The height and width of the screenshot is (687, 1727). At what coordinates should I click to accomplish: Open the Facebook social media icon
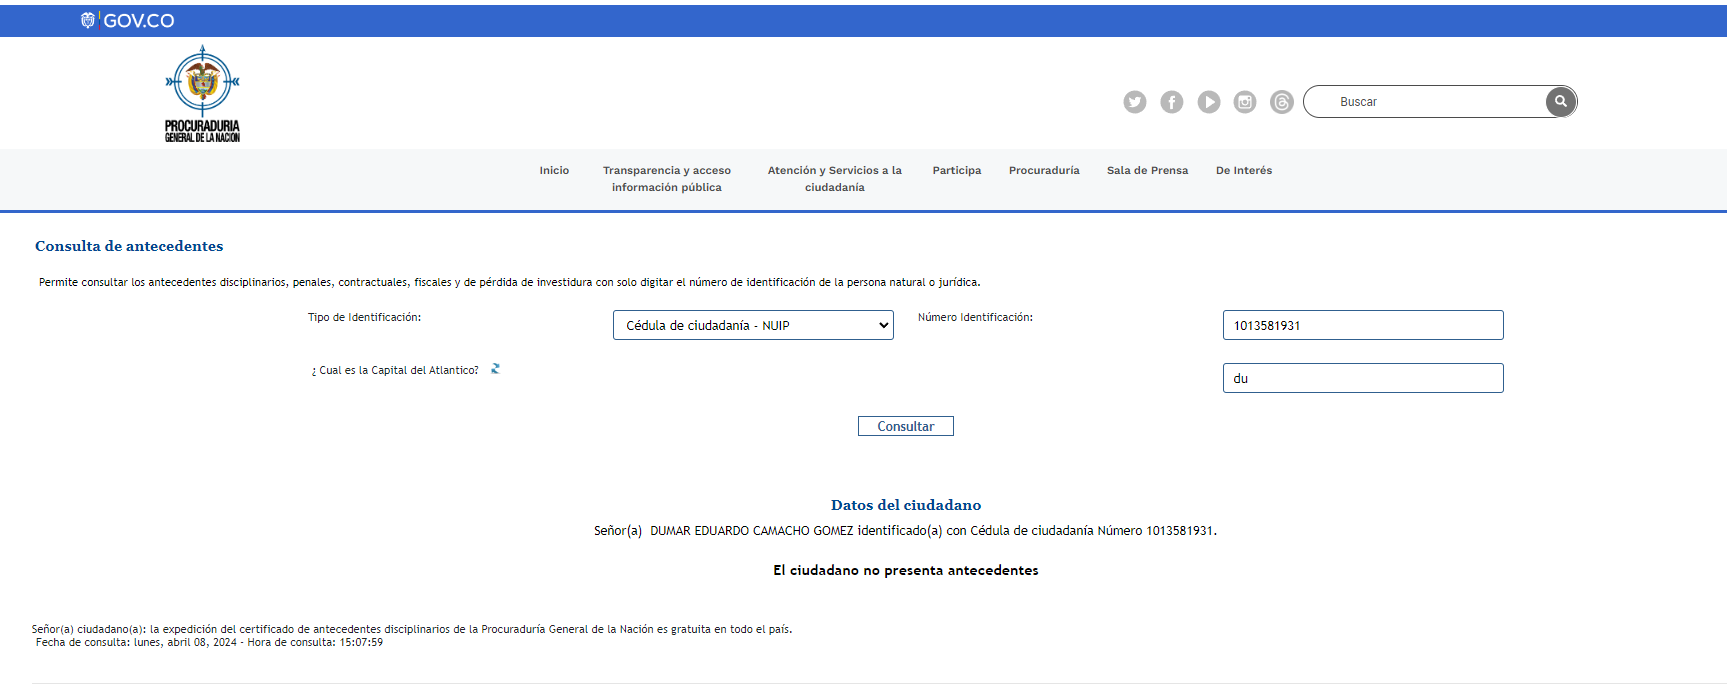click(x=1171, y=102)
